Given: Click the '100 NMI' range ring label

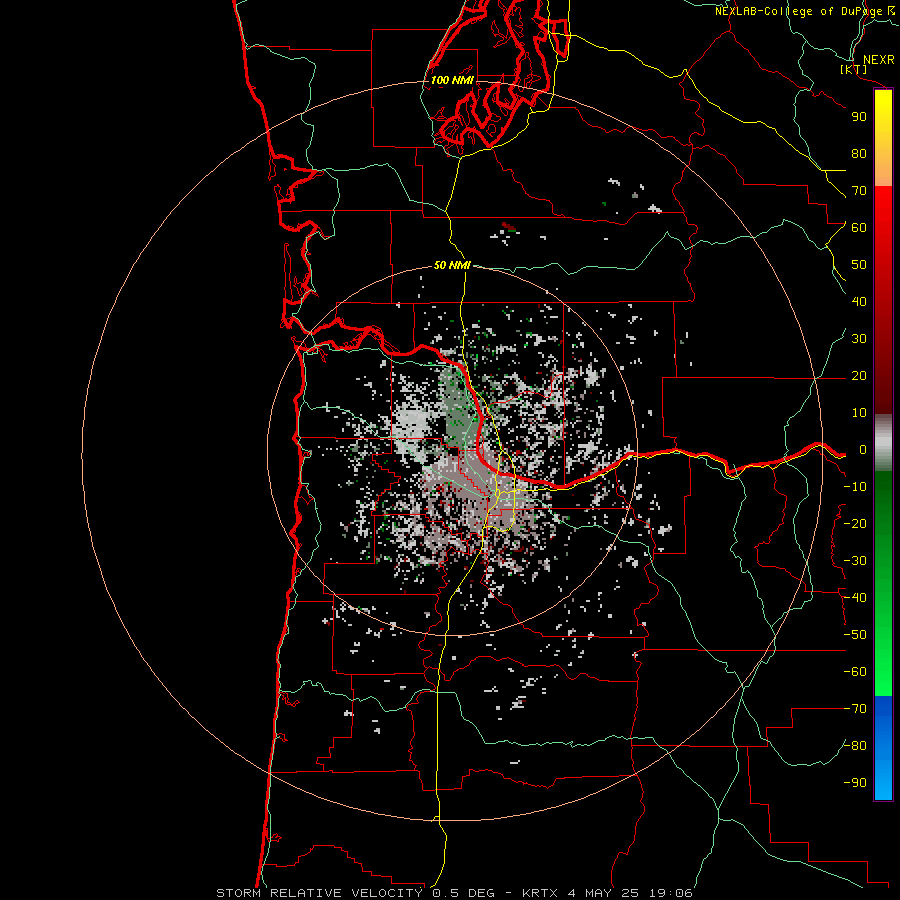Looking at the screenshot, I should (x=452, y=80).
